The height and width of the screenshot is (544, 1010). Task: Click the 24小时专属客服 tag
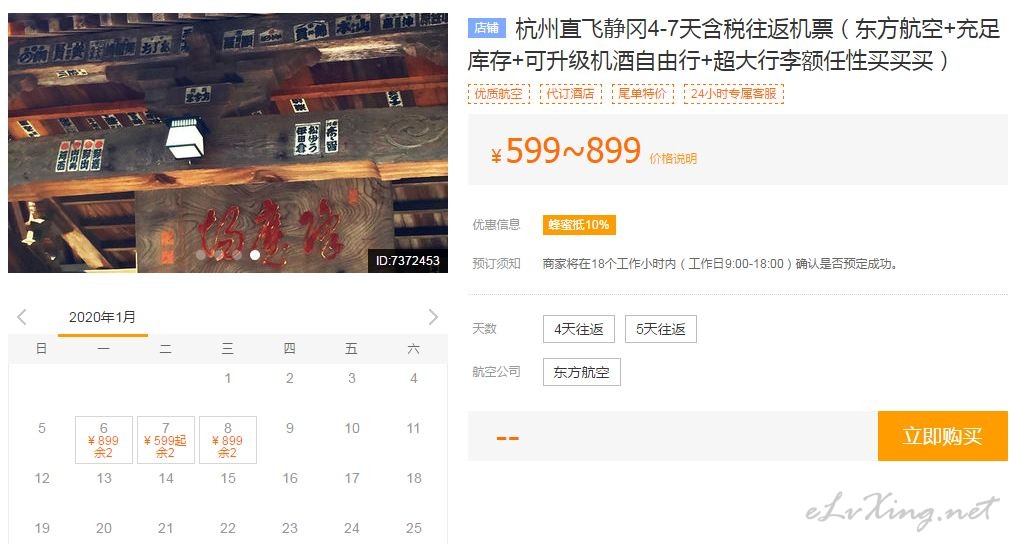click(x=734, y=93)
